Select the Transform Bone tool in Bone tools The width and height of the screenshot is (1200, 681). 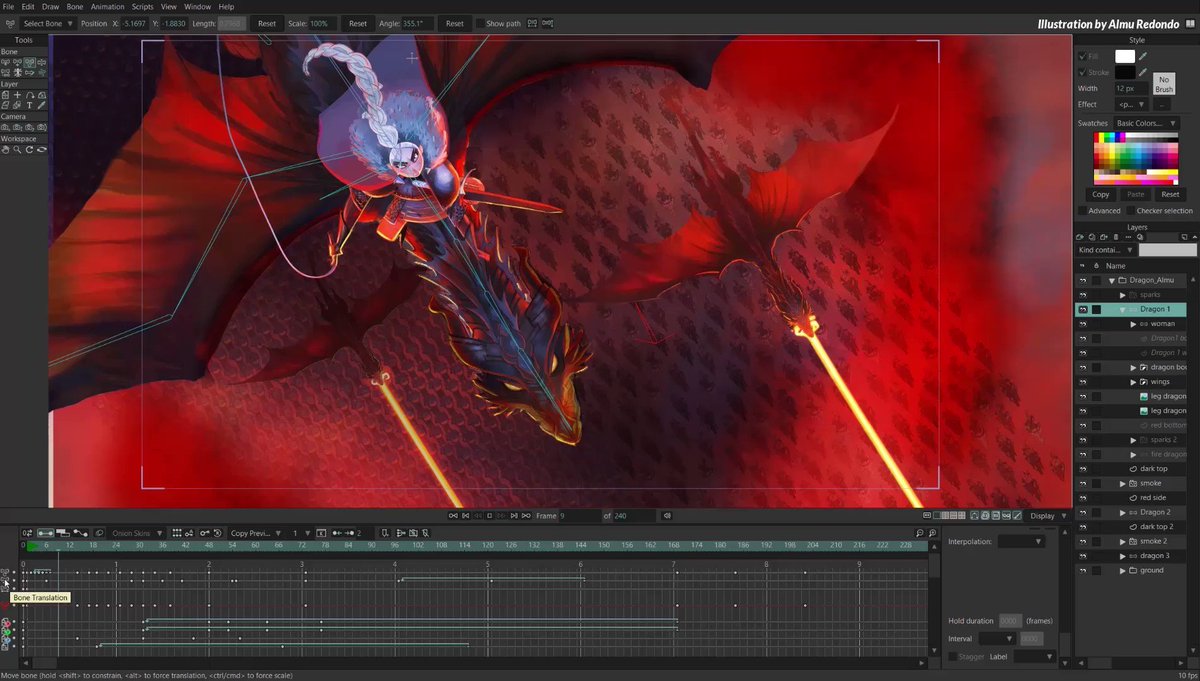coord(30,62)
